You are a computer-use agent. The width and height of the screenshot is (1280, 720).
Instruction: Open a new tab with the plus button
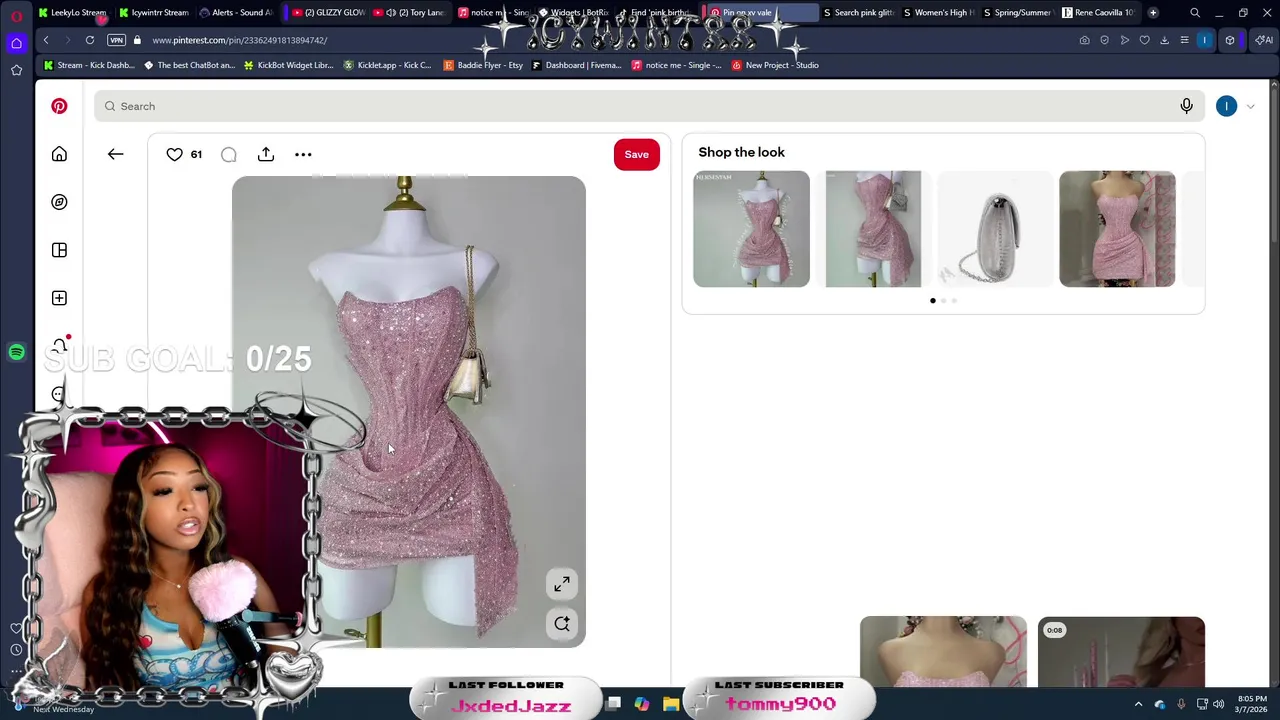click(x=1153, y=12)
